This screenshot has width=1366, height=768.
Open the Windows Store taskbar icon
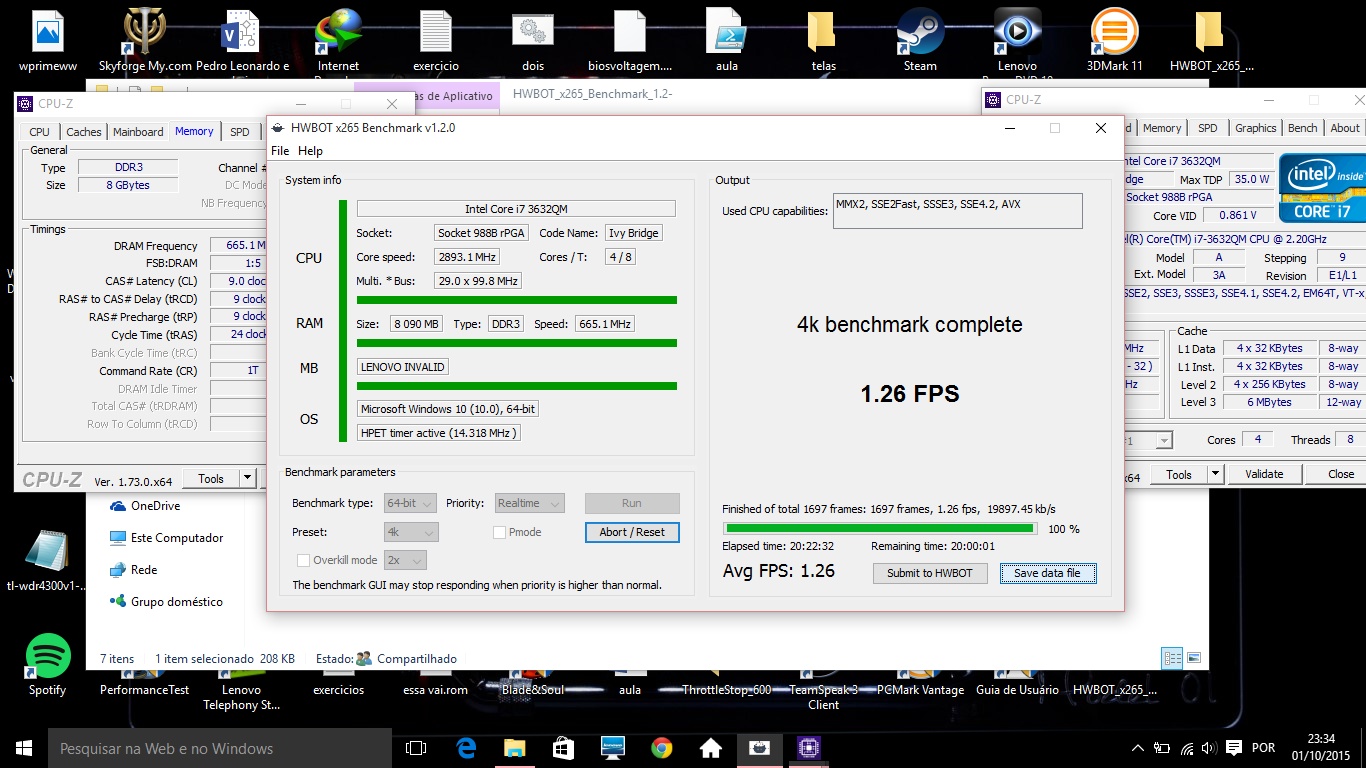[x=563, y=748]
